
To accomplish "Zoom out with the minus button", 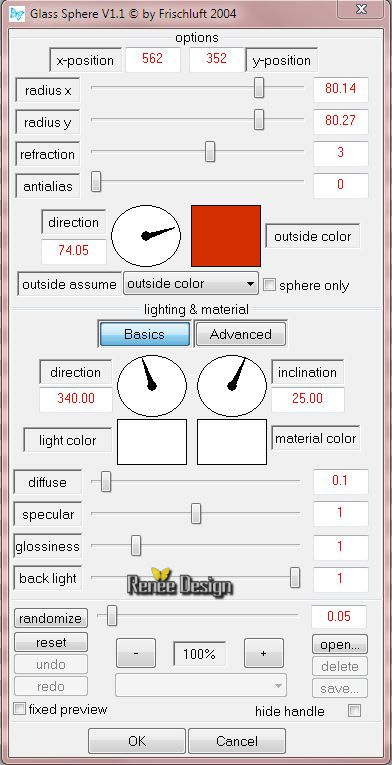I will (136, 653).
